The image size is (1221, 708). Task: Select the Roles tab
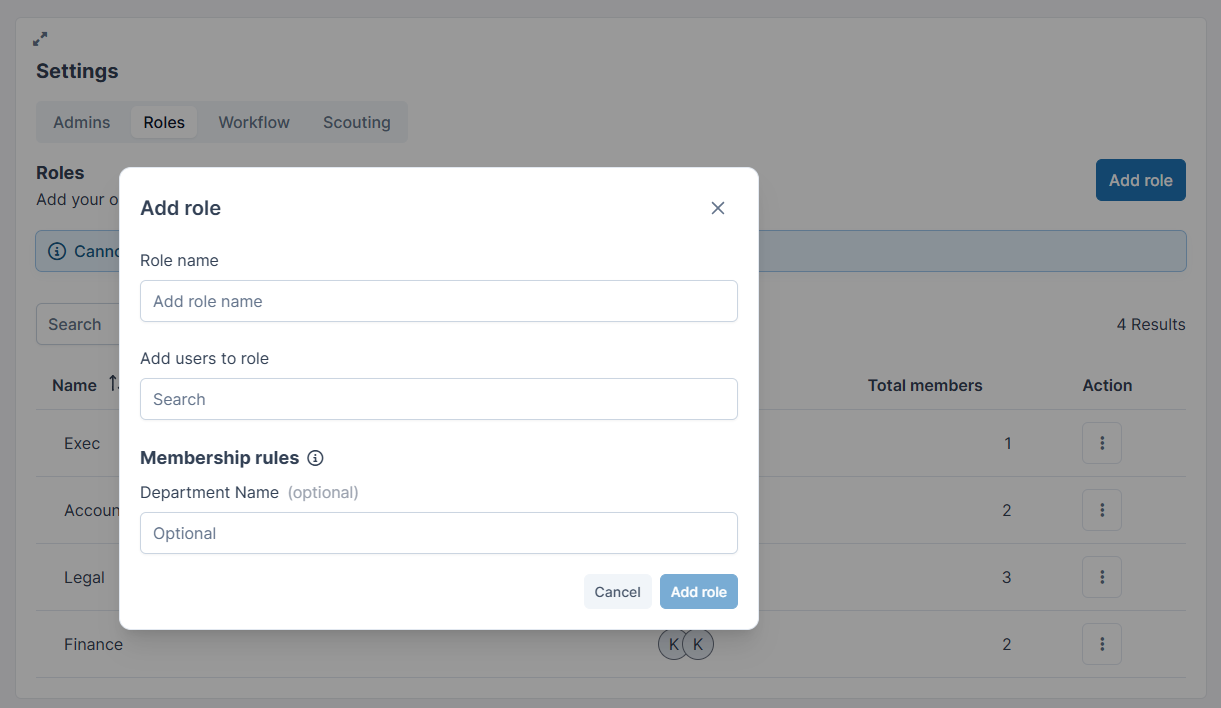[164, 122]
